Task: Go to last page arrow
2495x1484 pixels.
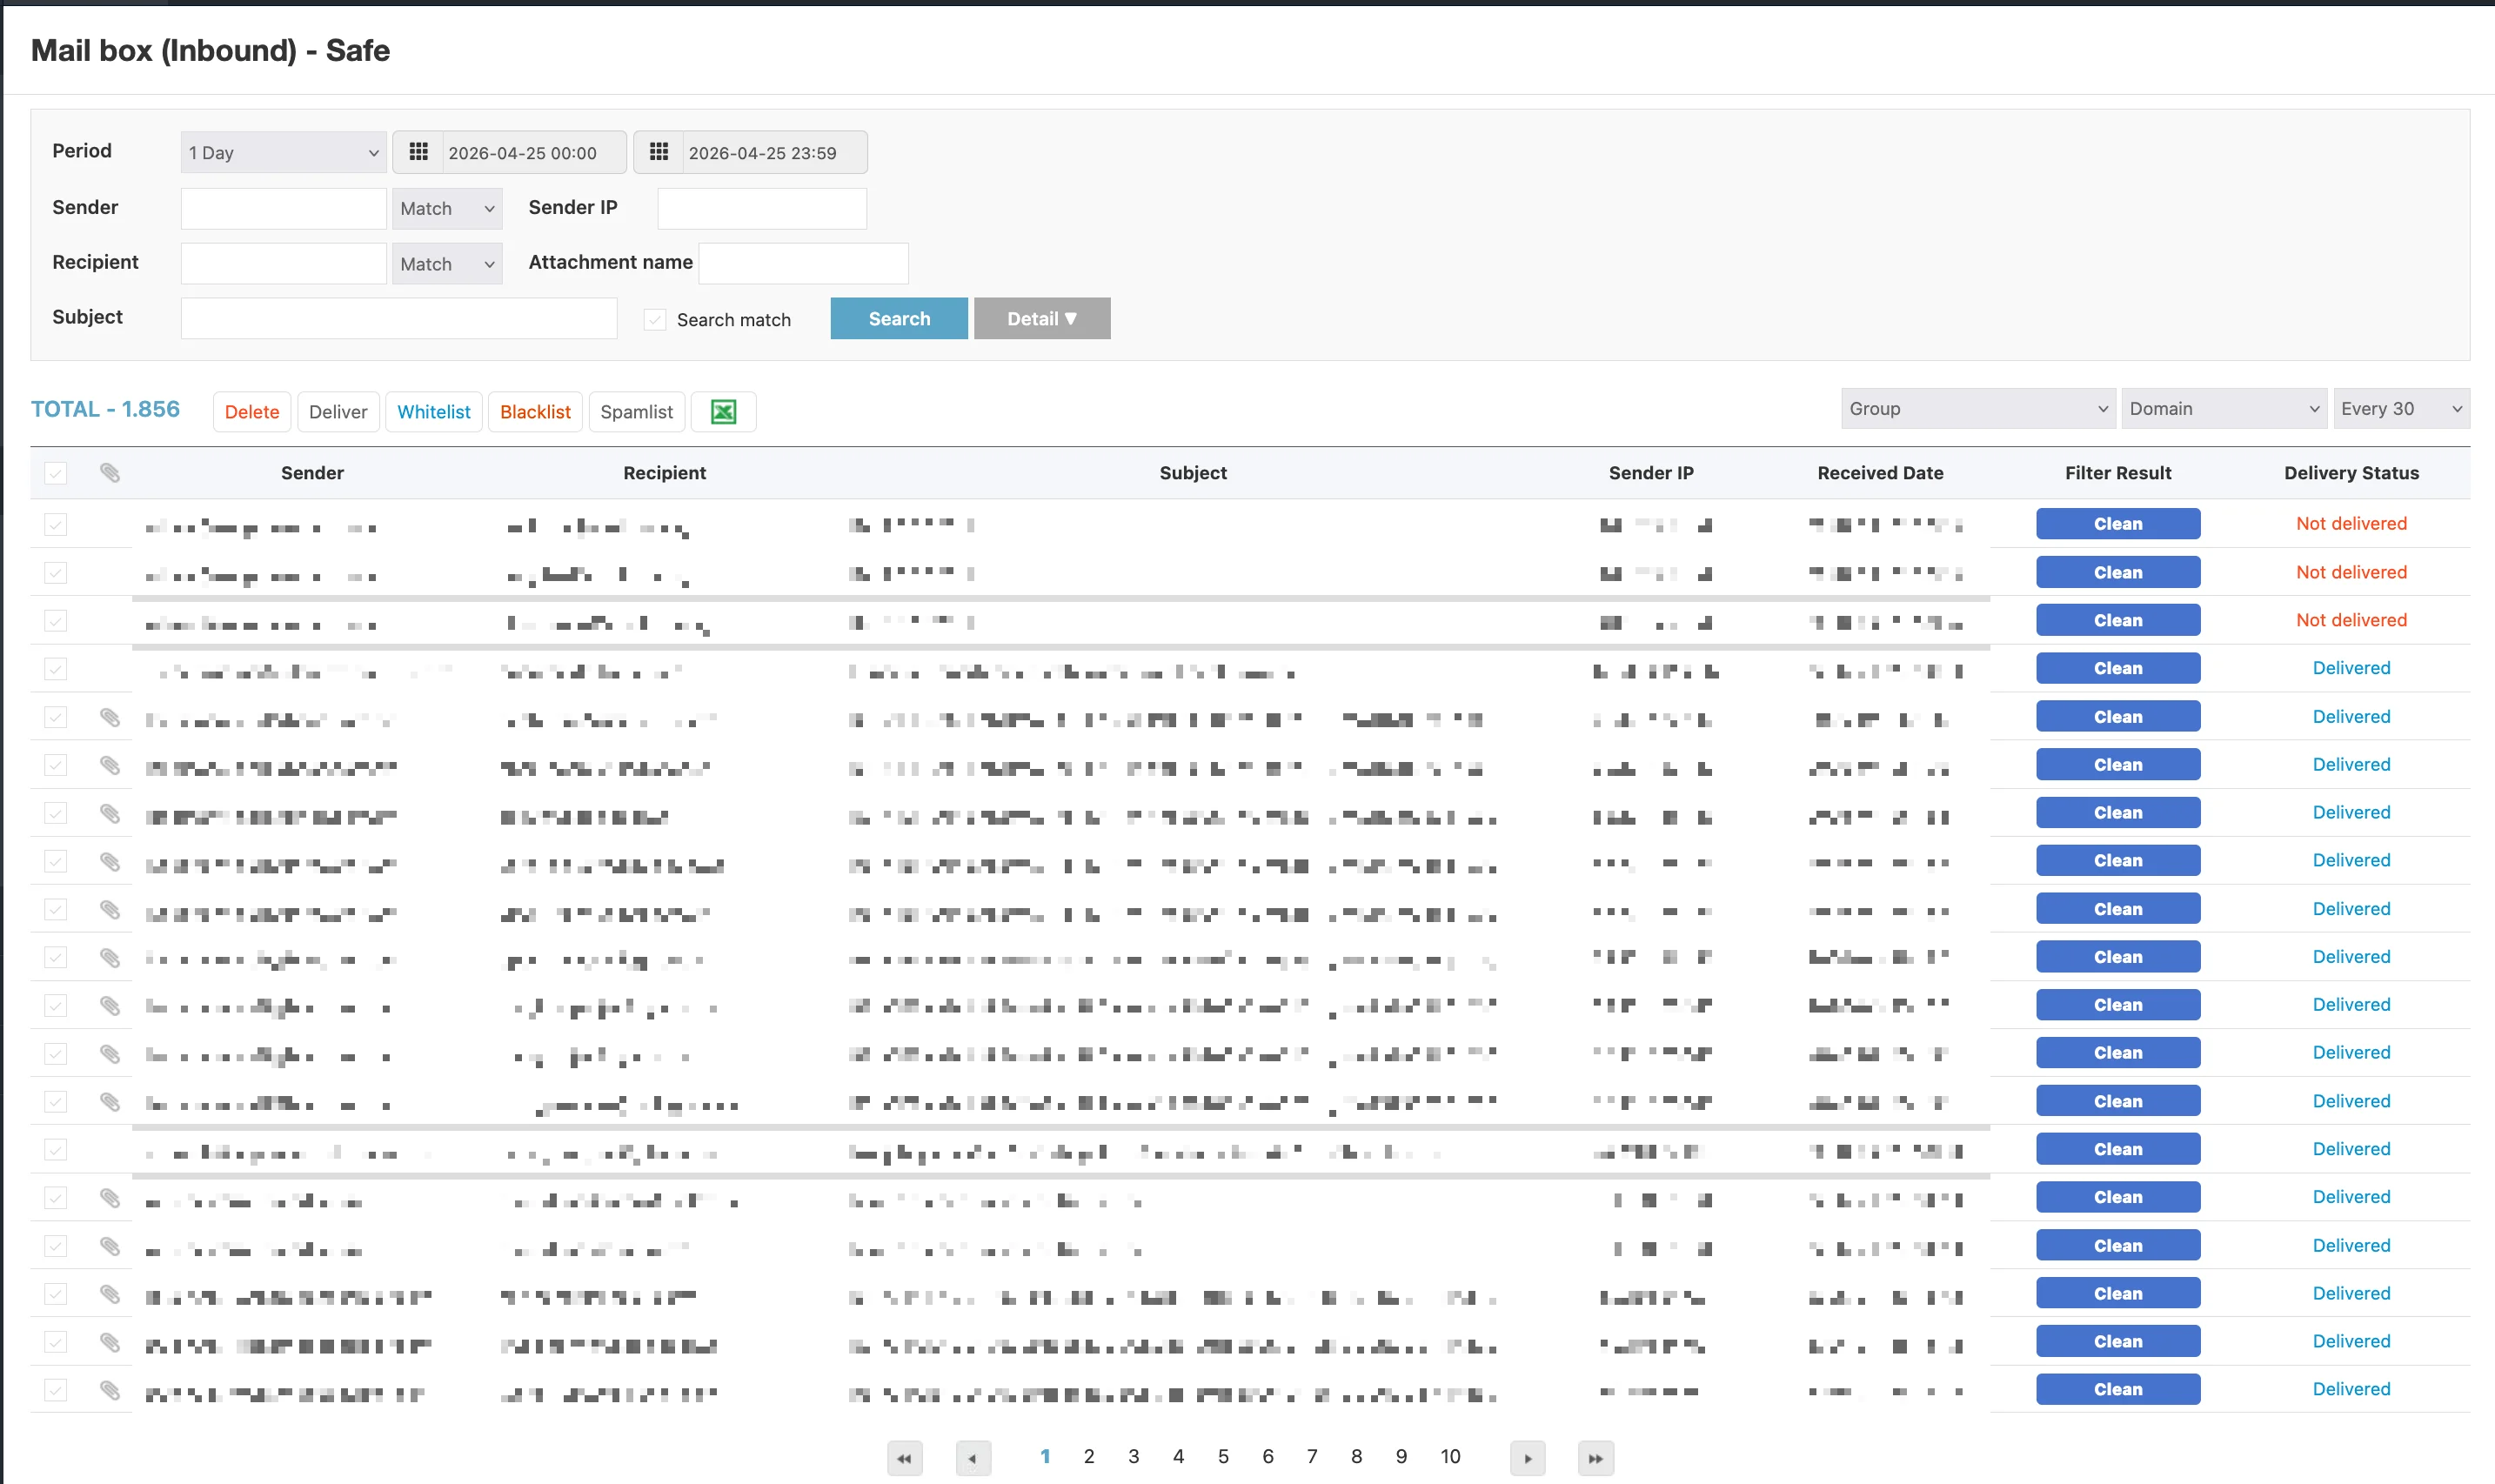Action: point(1596,1458)
